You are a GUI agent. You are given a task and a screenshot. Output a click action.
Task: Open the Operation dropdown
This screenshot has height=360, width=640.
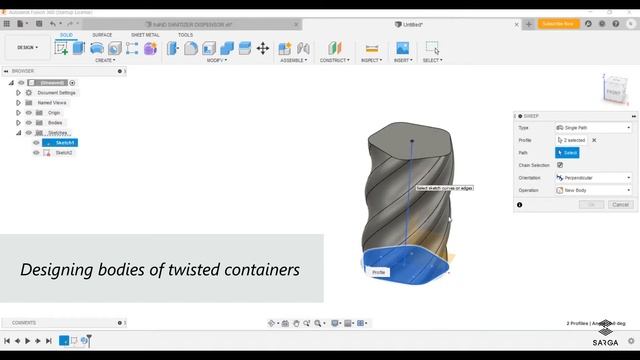pos(594,190)
